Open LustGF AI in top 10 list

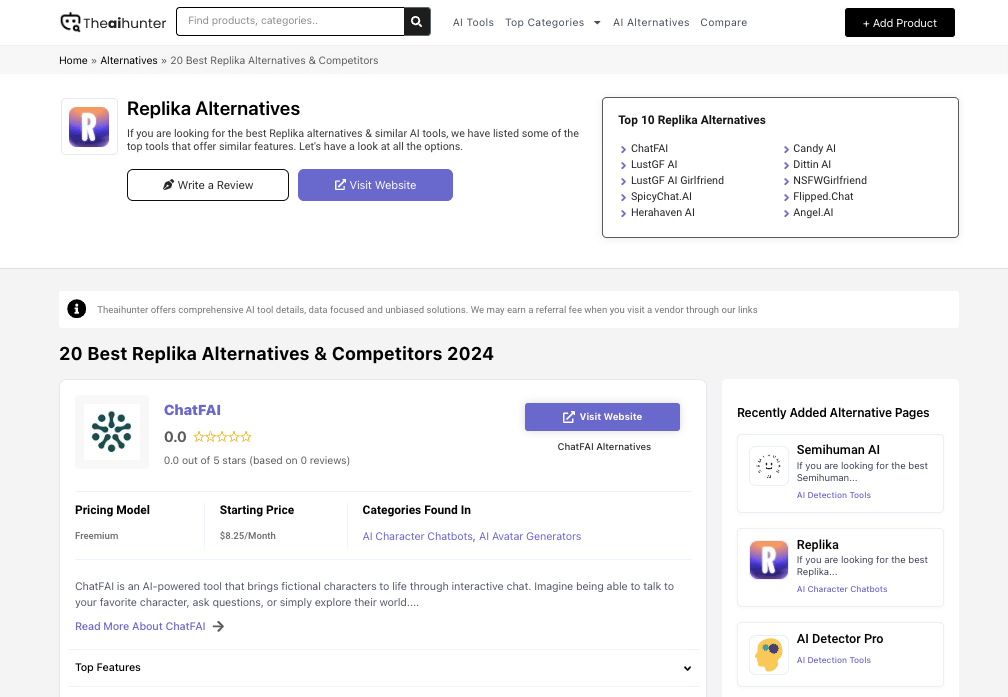(x=654, y=165)
